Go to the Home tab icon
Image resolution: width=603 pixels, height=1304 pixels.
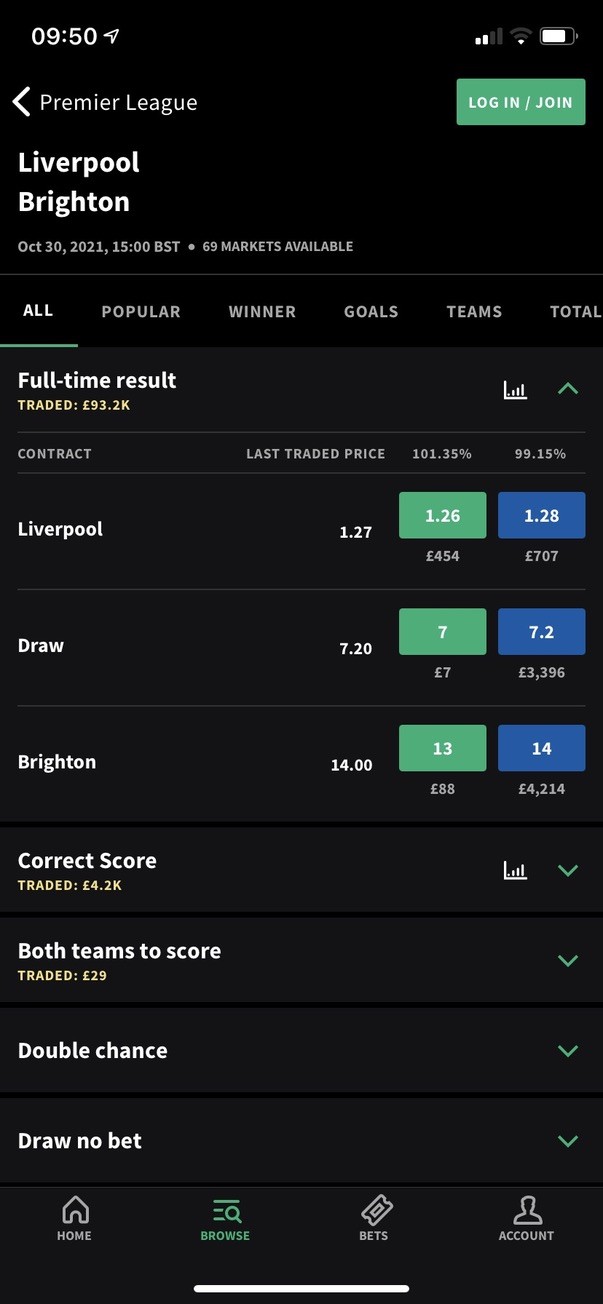[74, 1211]
